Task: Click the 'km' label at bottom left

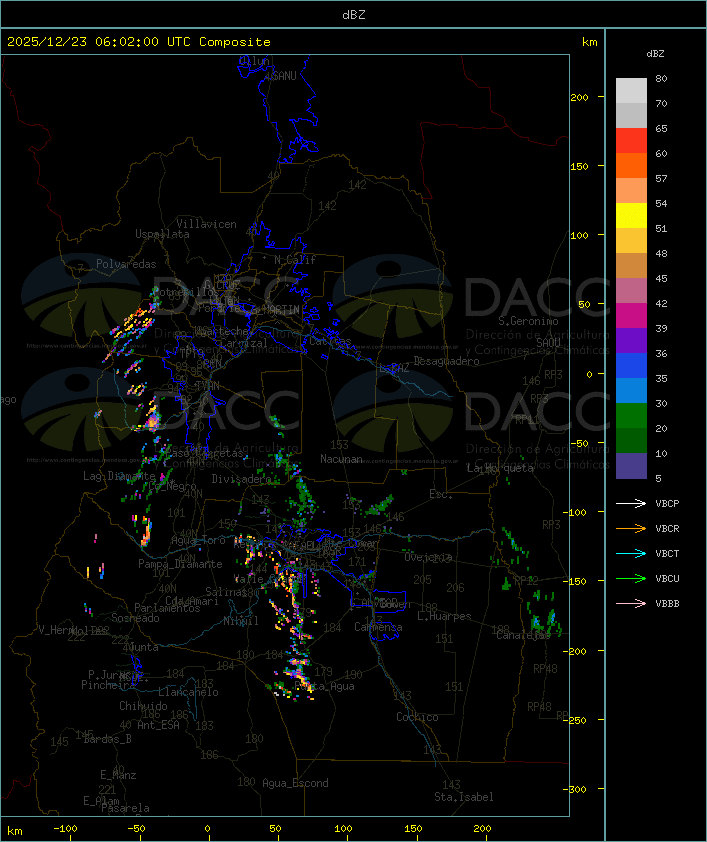Action: [15, 831]
